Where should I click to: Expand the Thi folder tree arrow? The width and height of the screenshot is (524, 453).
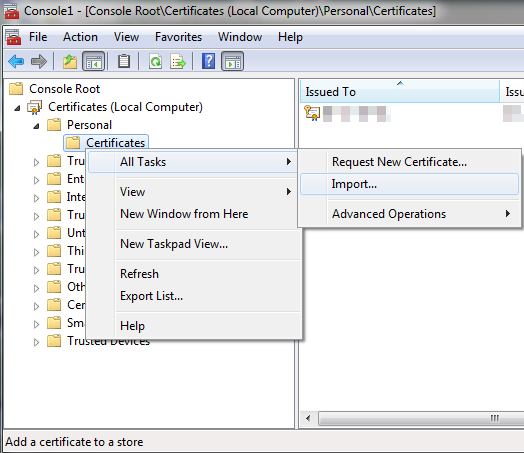(36, 253)
